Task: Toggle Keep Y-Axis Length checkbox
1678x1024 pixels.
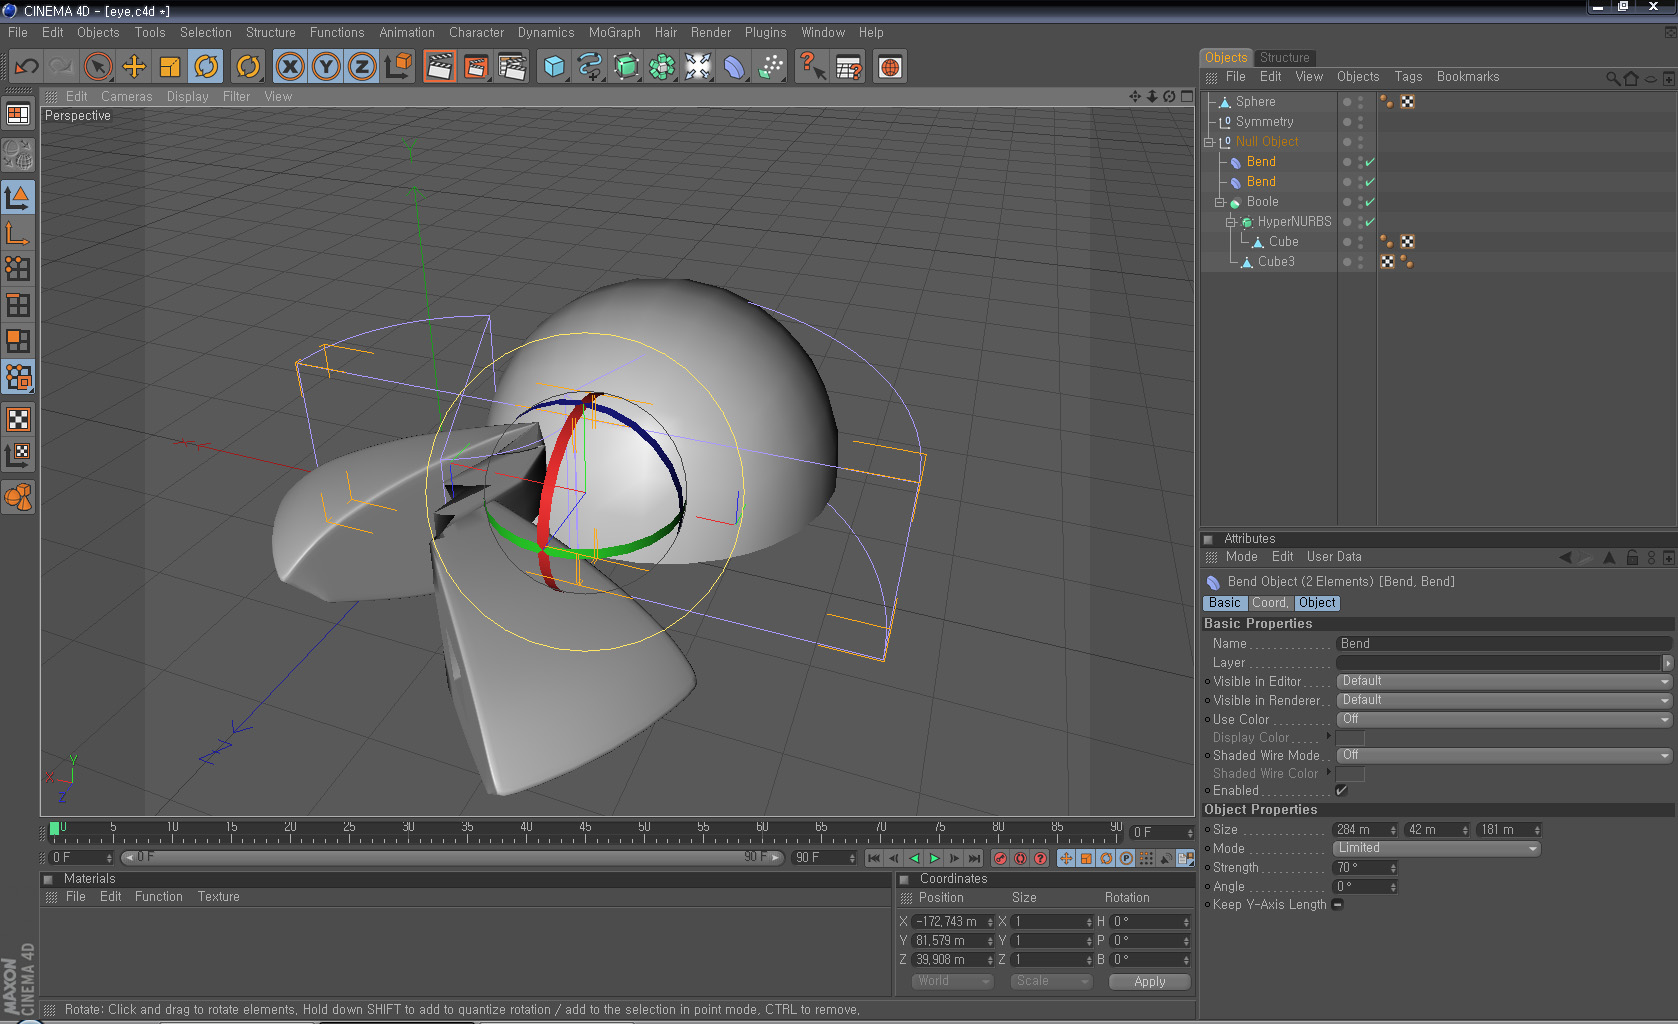Action: (1338, 905)
